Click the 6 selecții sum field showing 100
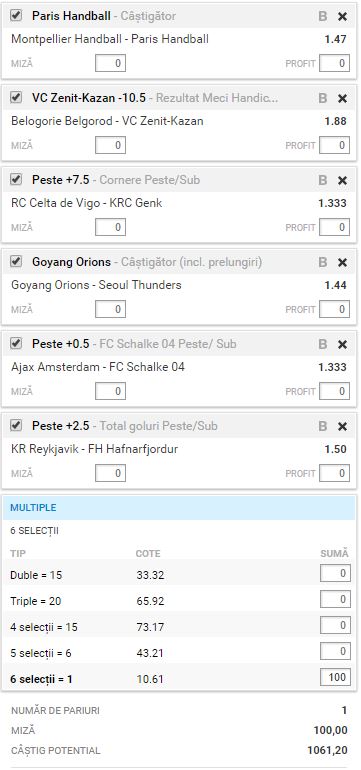 [335, 678]
